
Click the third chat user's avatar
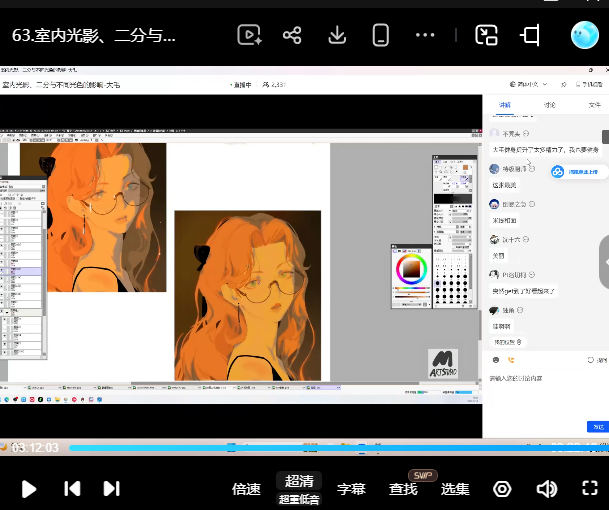click(x=494, y=204)
